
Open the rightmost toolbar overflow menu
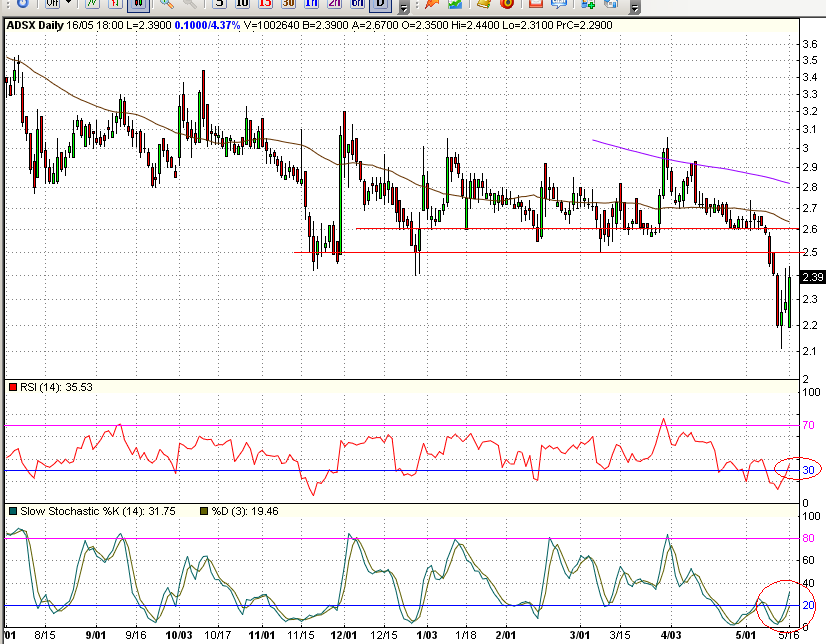[x=634, y=6]
